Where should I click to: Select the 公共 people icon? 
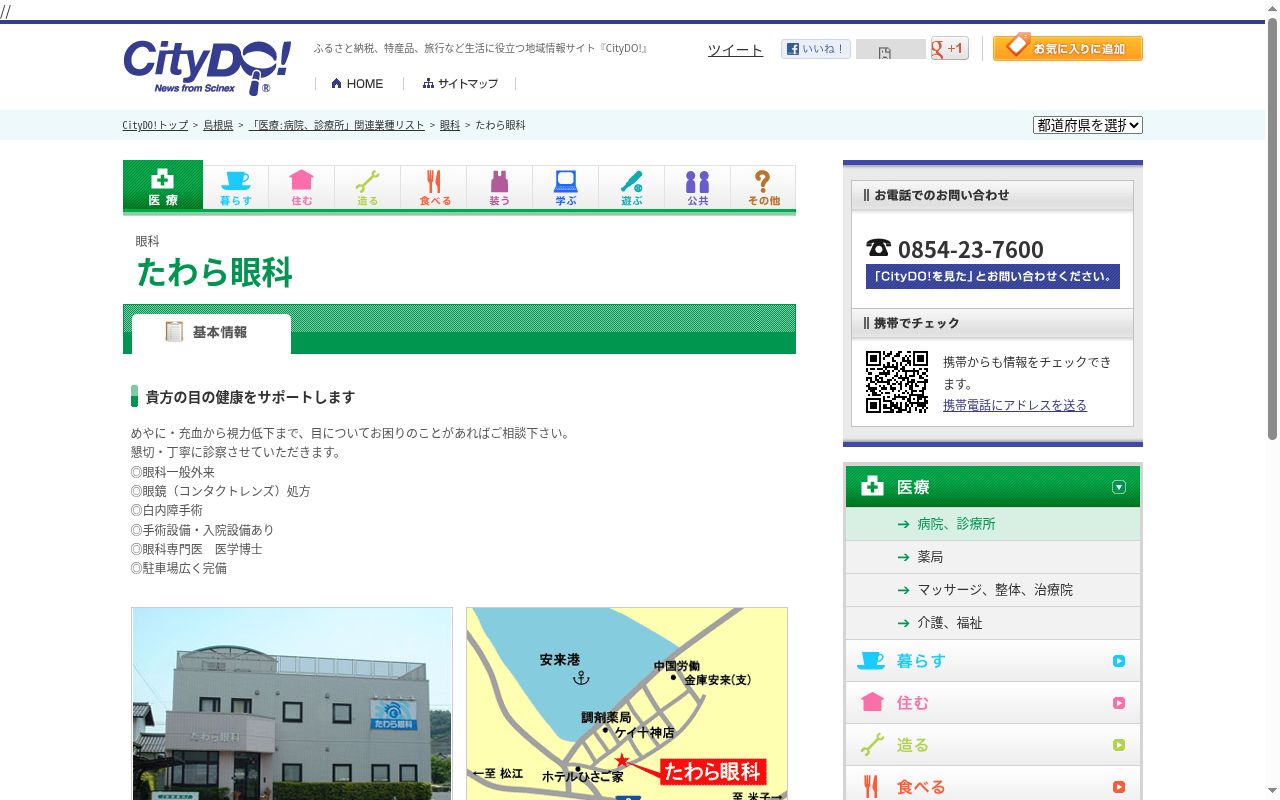click(698, 187)
